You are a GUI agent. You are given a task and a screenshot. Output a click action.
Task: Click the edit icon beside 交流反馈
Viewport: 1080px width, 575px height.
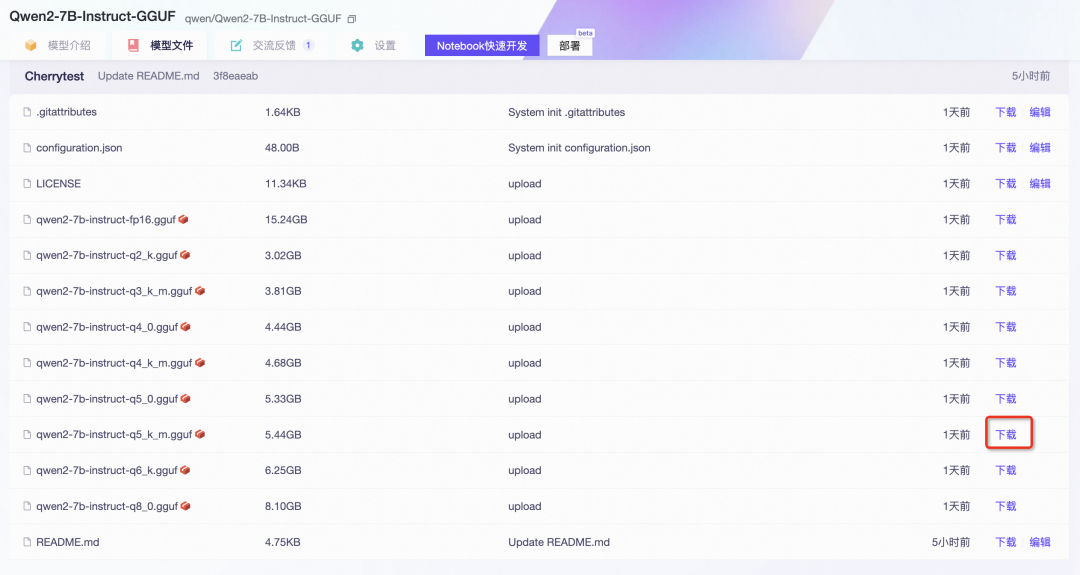point(236,45)
